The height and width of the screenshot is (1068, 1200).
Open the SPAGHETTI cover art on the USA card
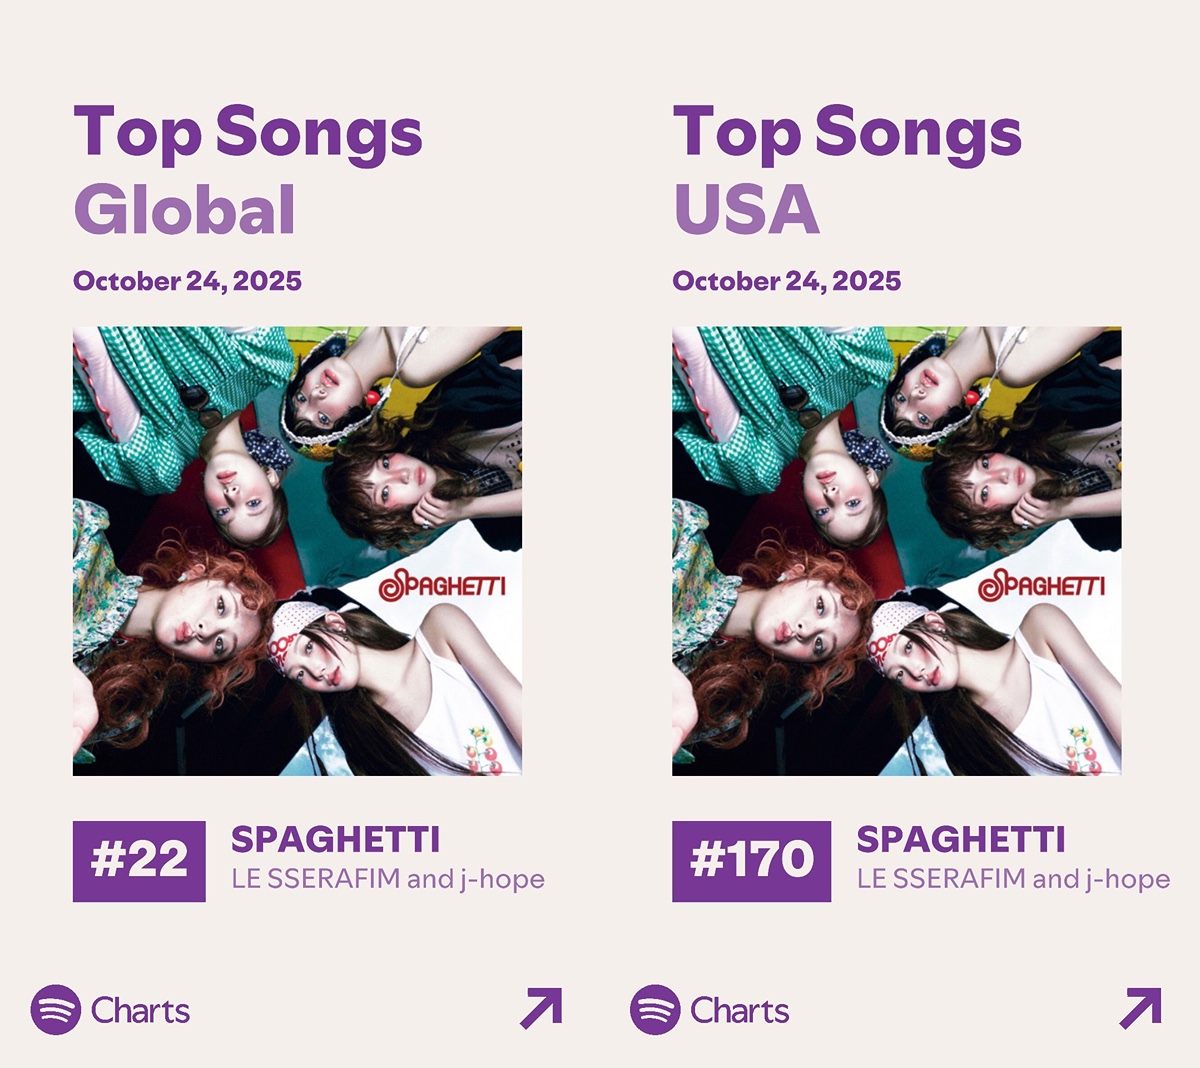[x=896, y=551]
